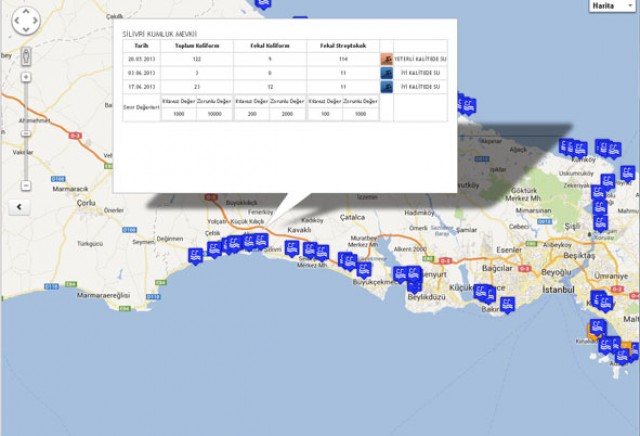Pan the map left with the arrow control
The height and width of the screenshot is (436, 640).
pos(17,20)
